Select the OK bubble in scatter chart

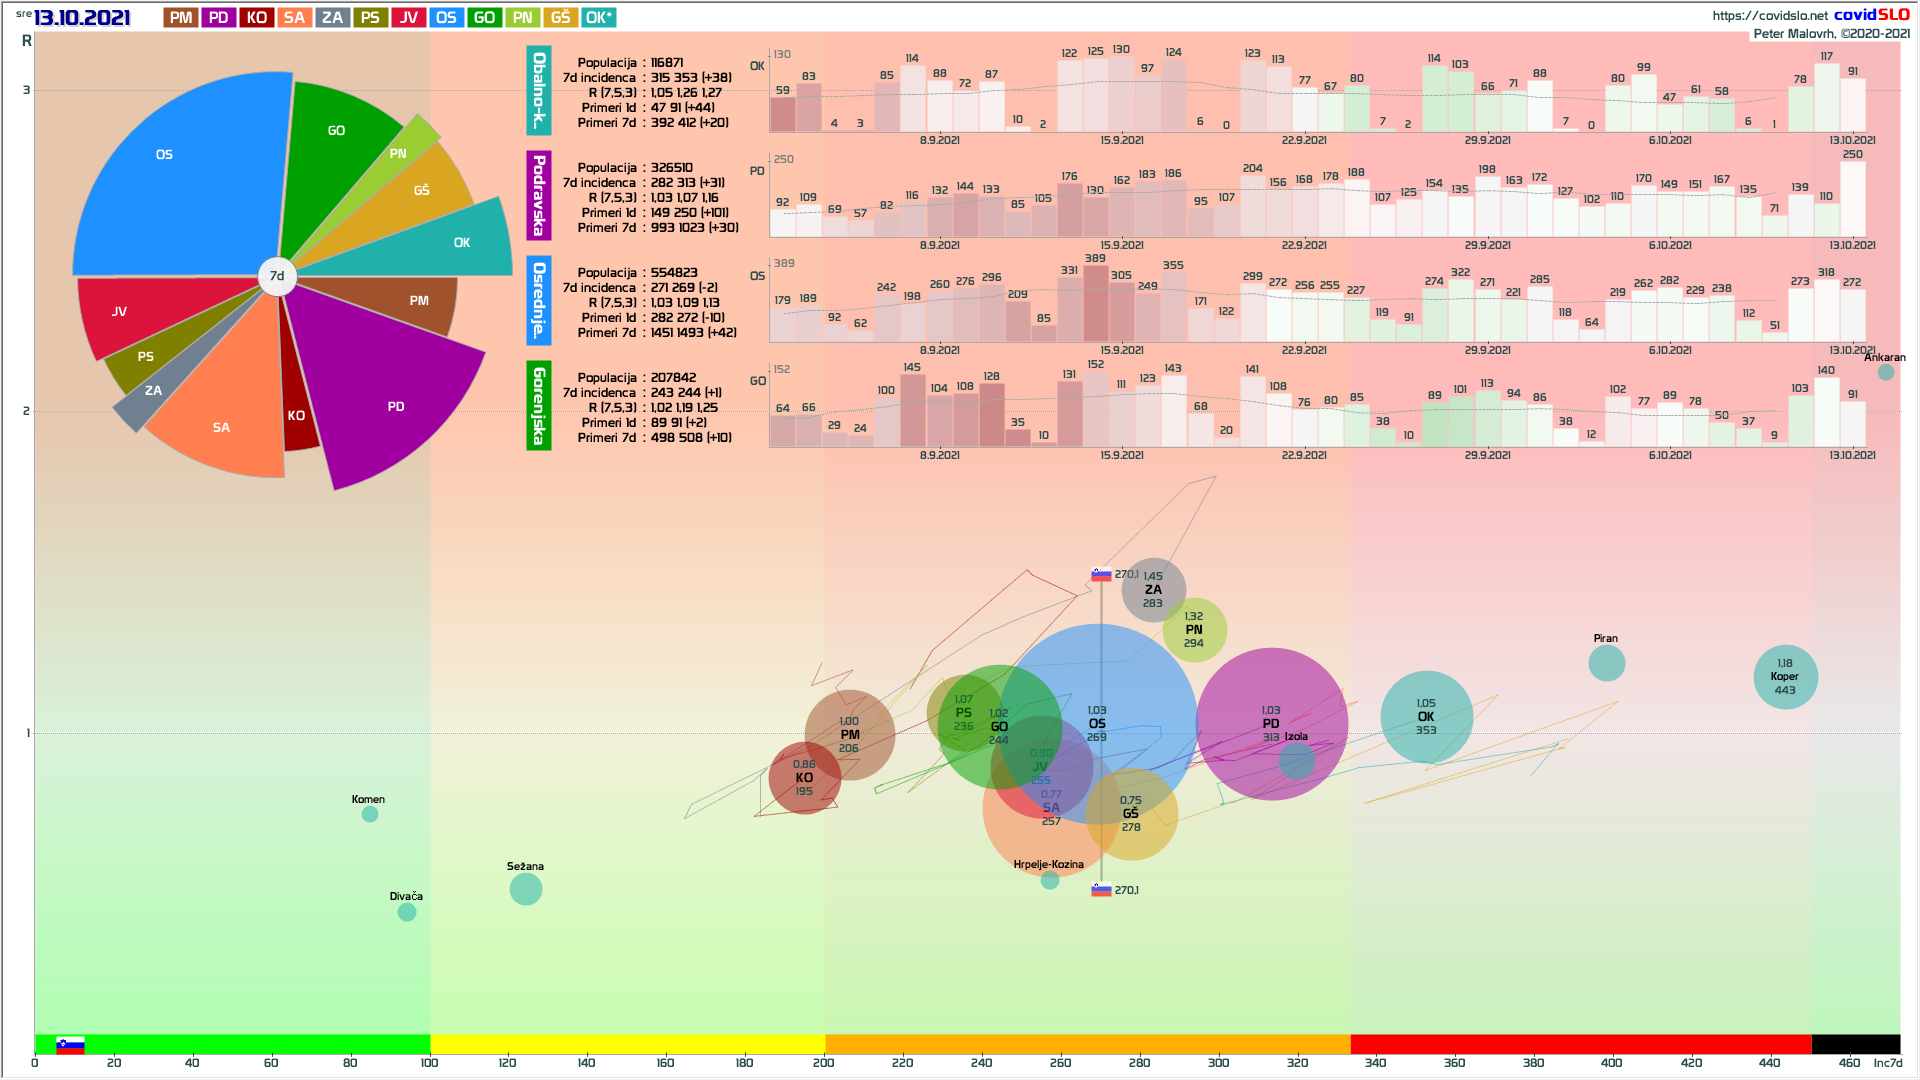(x=1426, y=717)
